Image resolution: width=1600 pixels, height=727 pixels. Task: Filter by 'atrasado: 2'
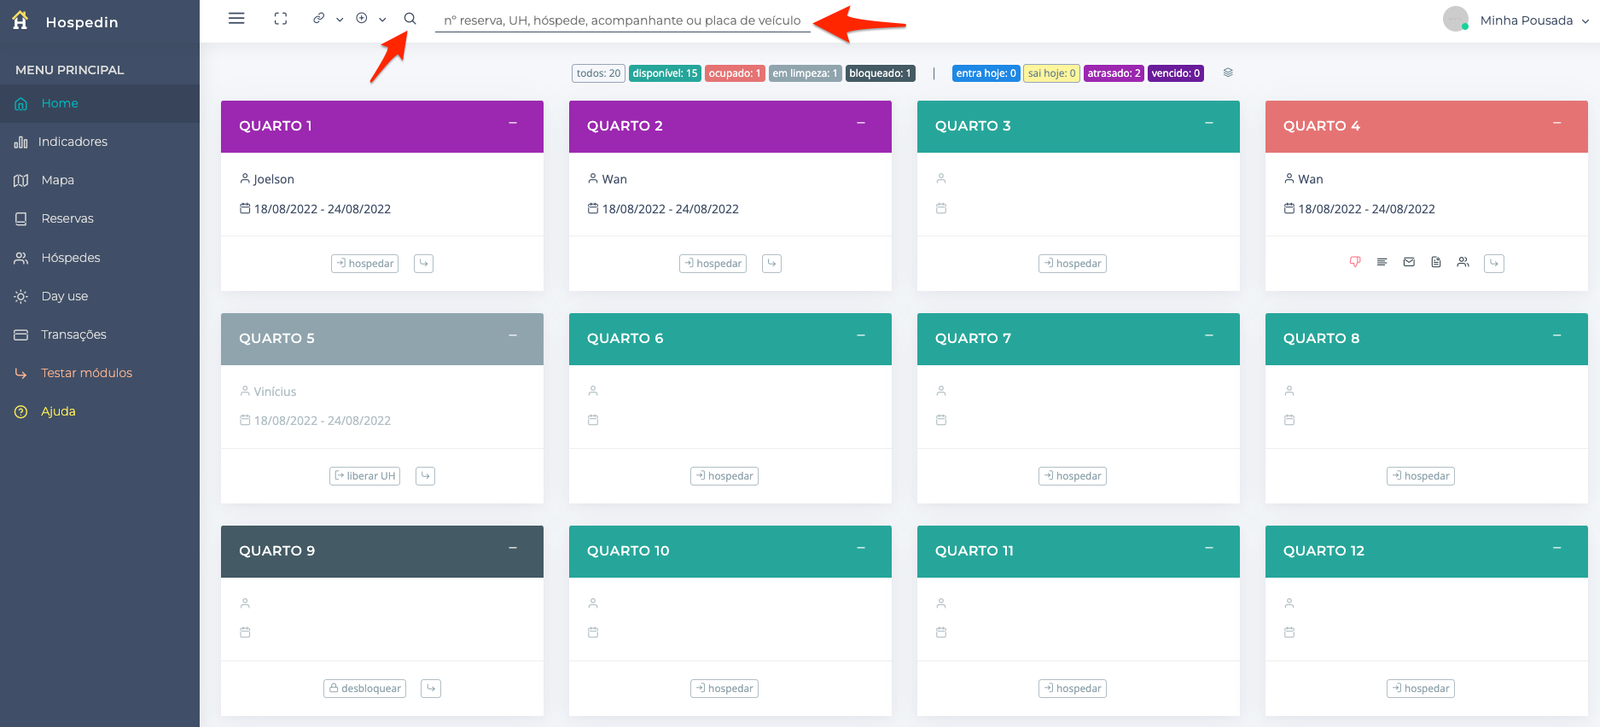[1114, 73]
